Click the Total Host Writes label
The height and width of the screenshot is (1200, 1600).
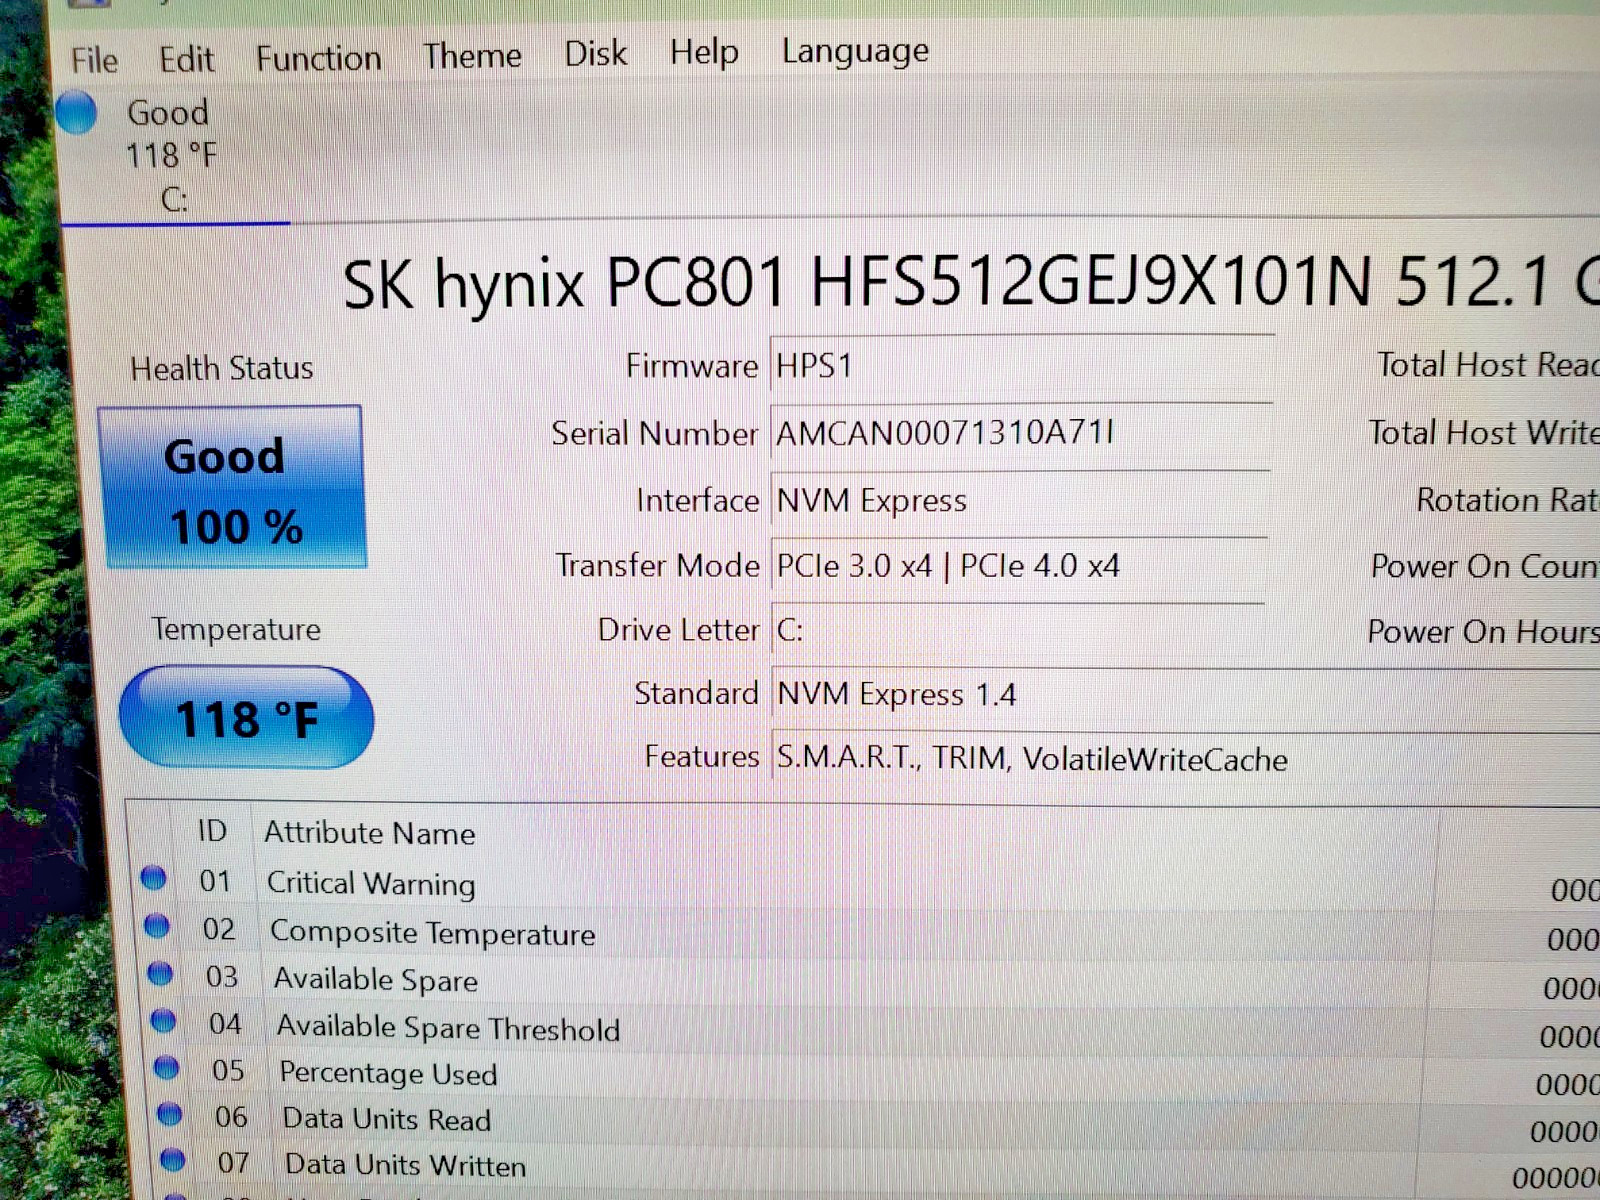tap(1484, 433)
